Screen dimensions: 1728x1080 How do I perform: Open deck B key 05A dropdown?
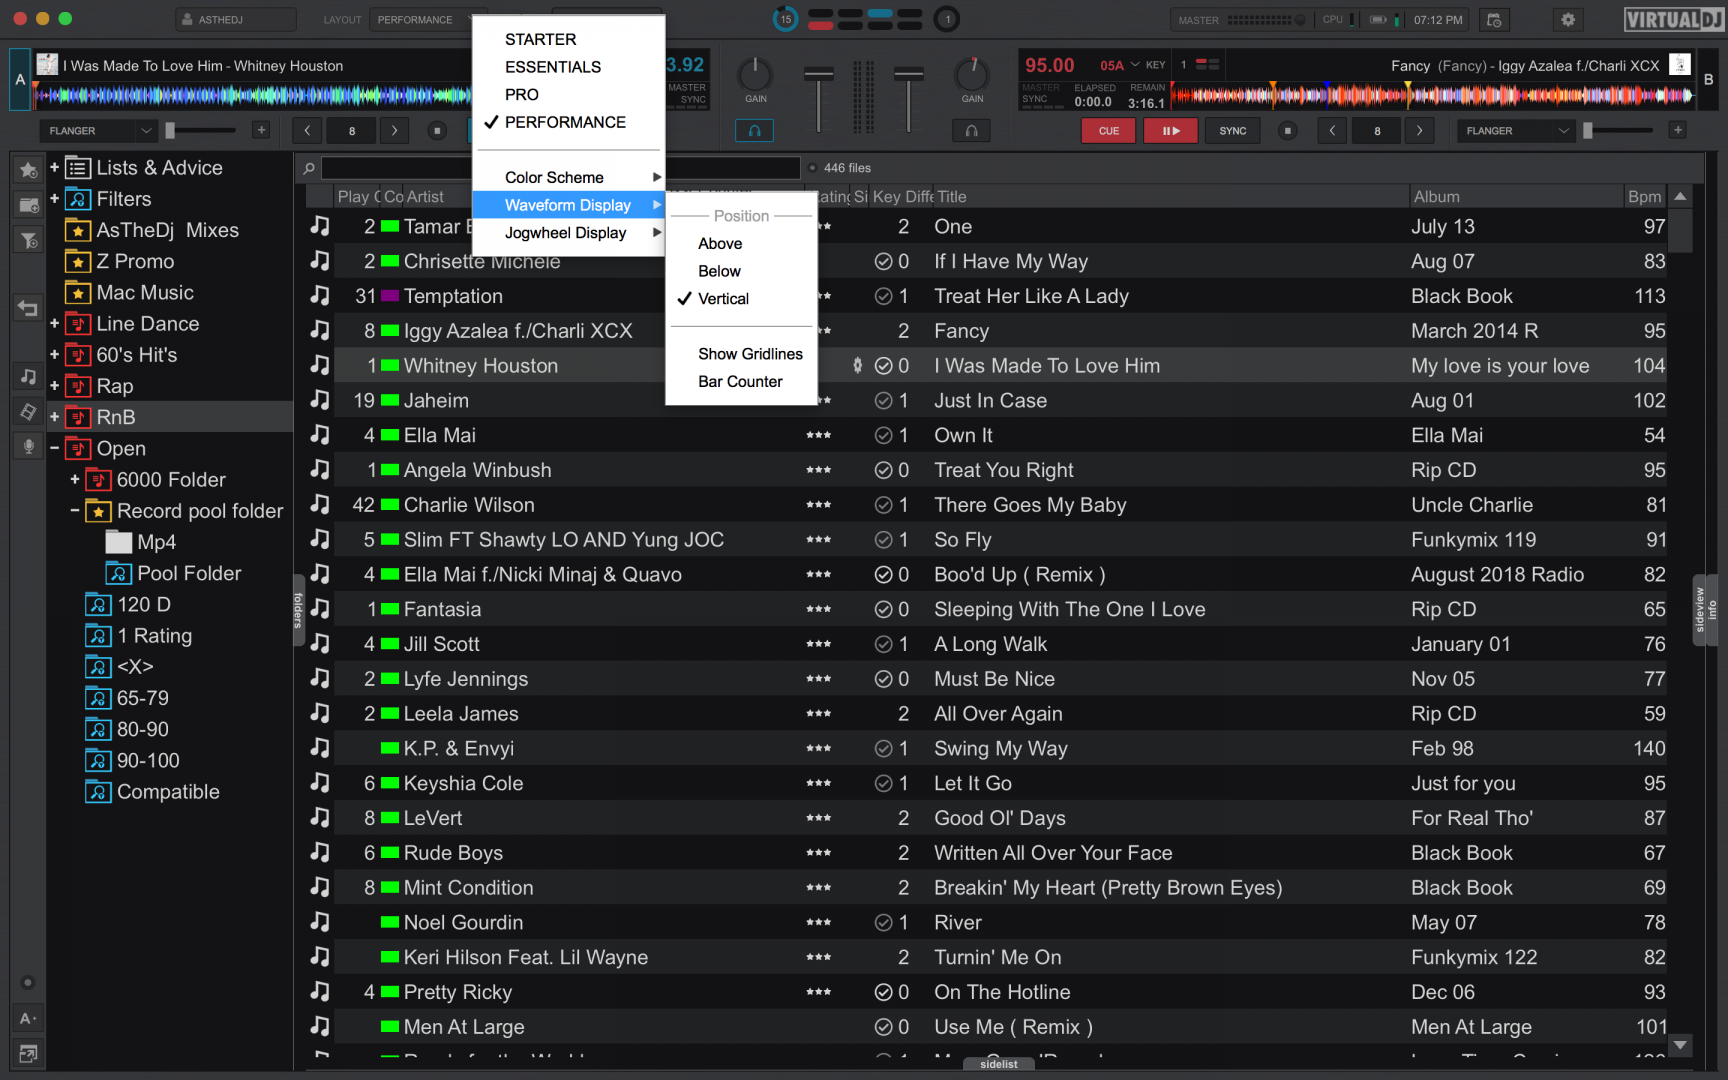point(1120,65)
